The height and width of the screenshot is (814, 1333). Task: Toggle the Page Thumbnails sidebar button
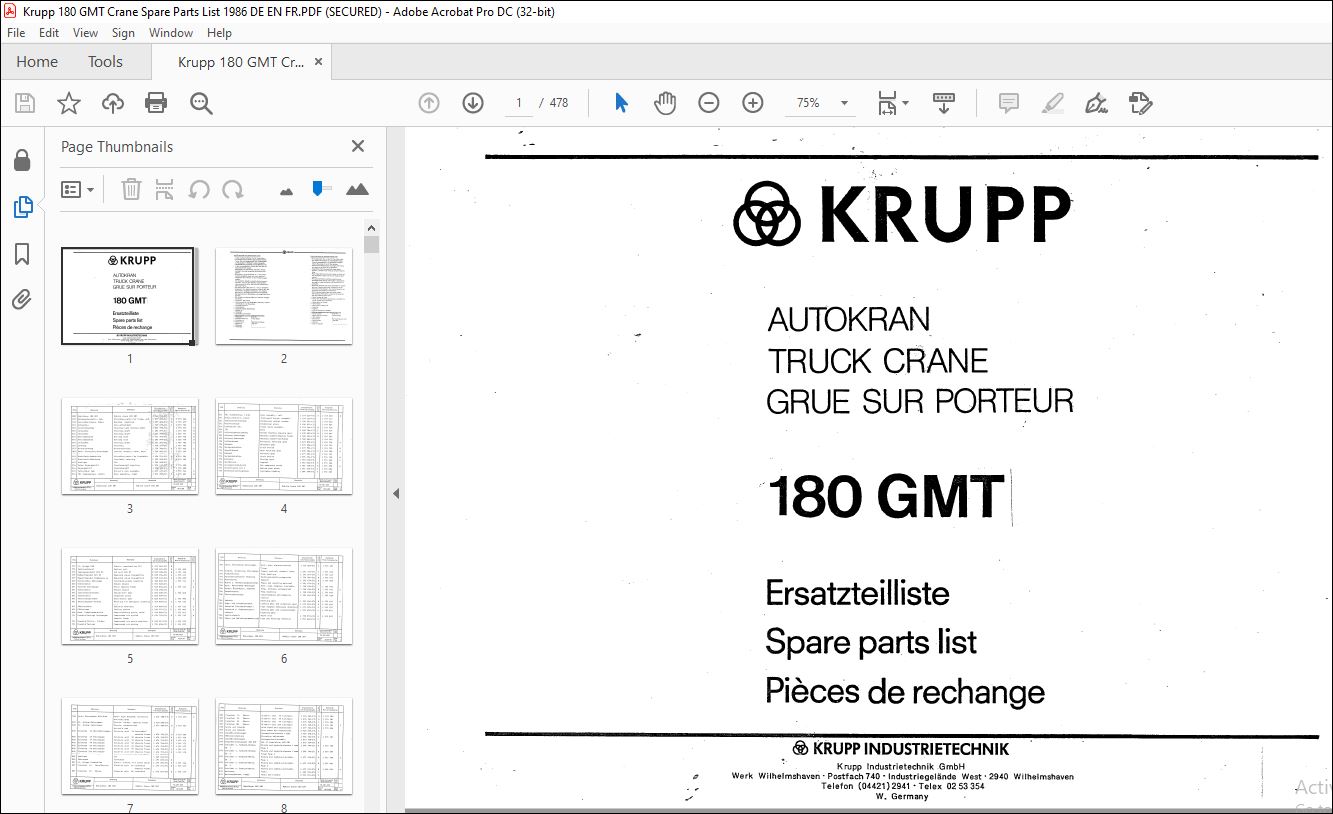(x=22, y=207)
